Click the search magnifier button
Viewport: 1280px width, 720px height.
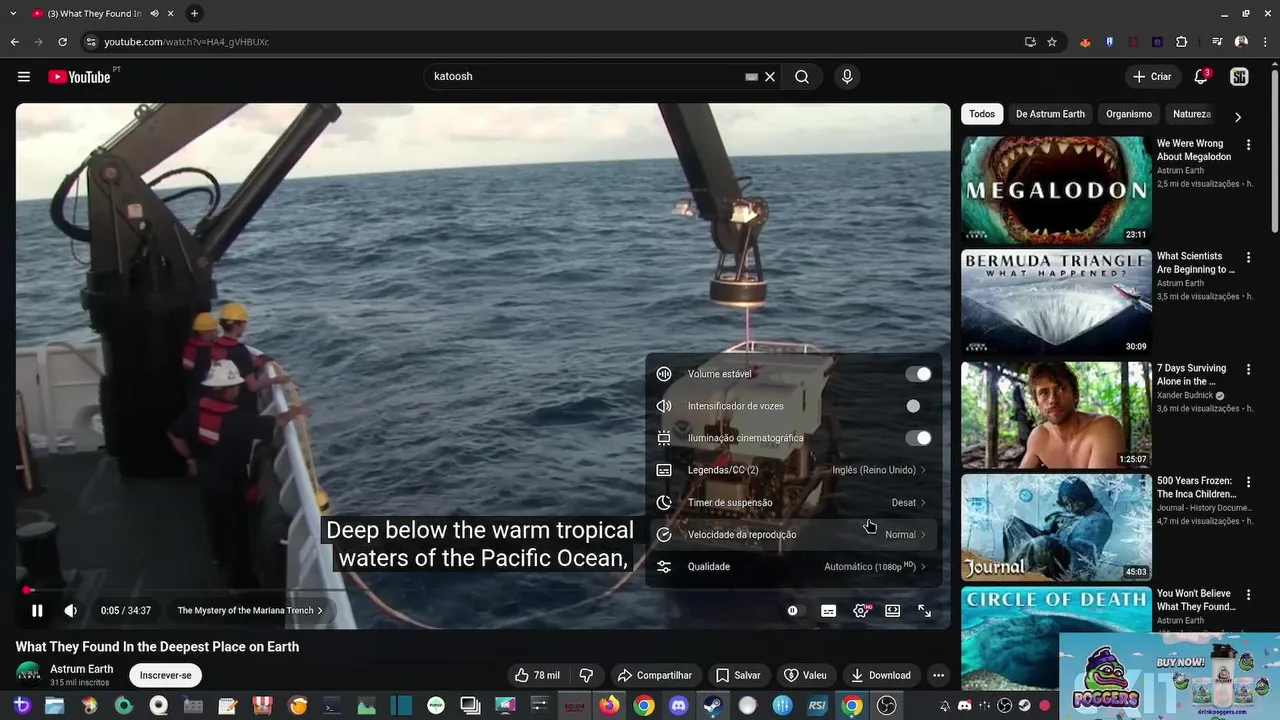[802, 77]
